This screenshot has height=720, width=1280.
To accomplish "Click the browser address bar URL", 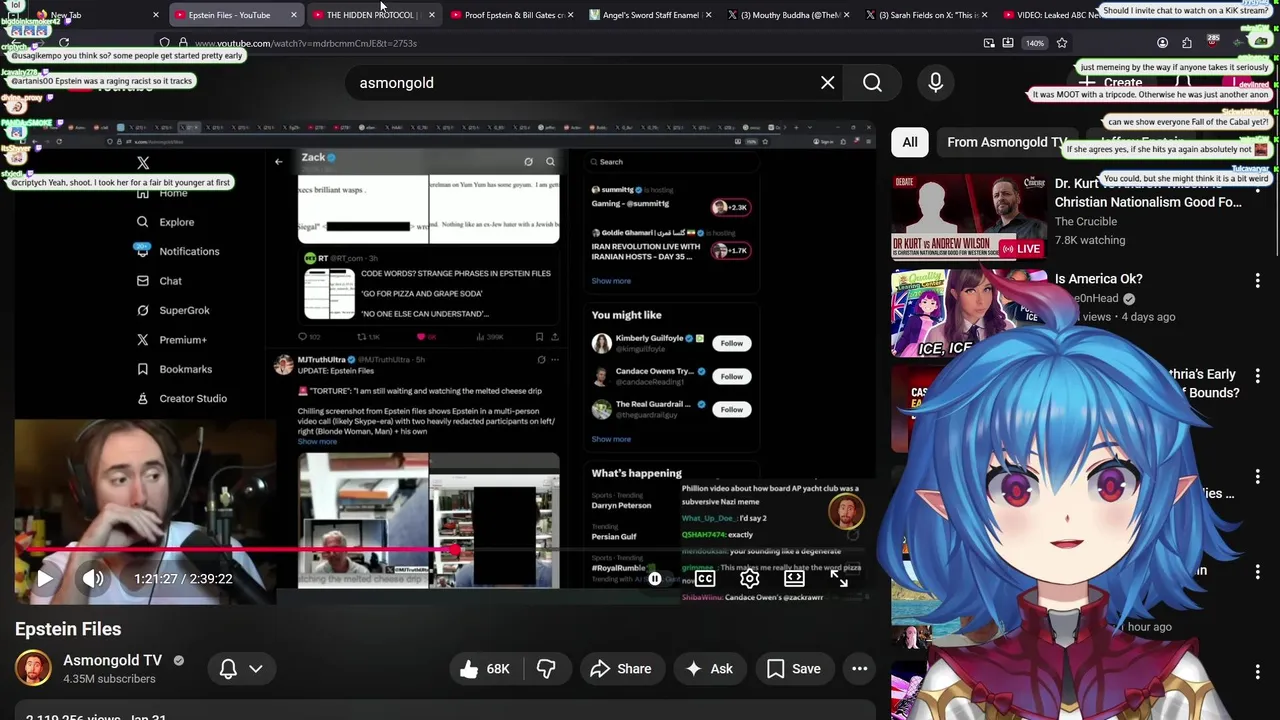I will click(306, 43).
